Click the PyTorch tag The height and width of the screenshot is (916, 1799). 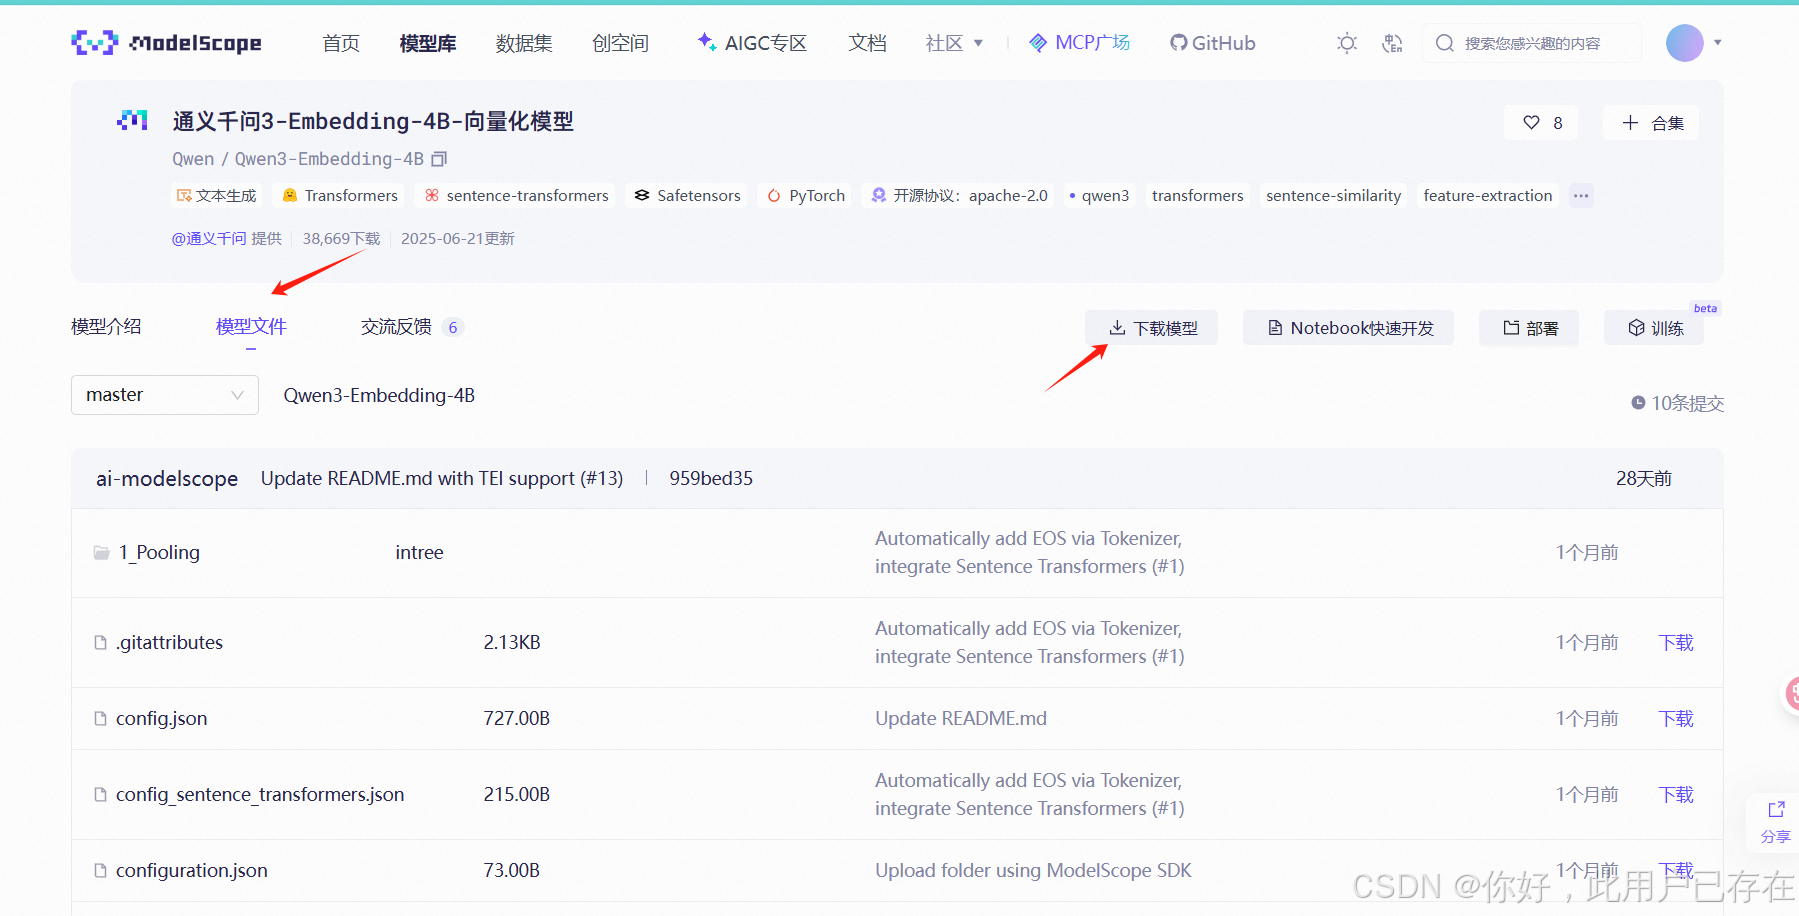(806, 195)
